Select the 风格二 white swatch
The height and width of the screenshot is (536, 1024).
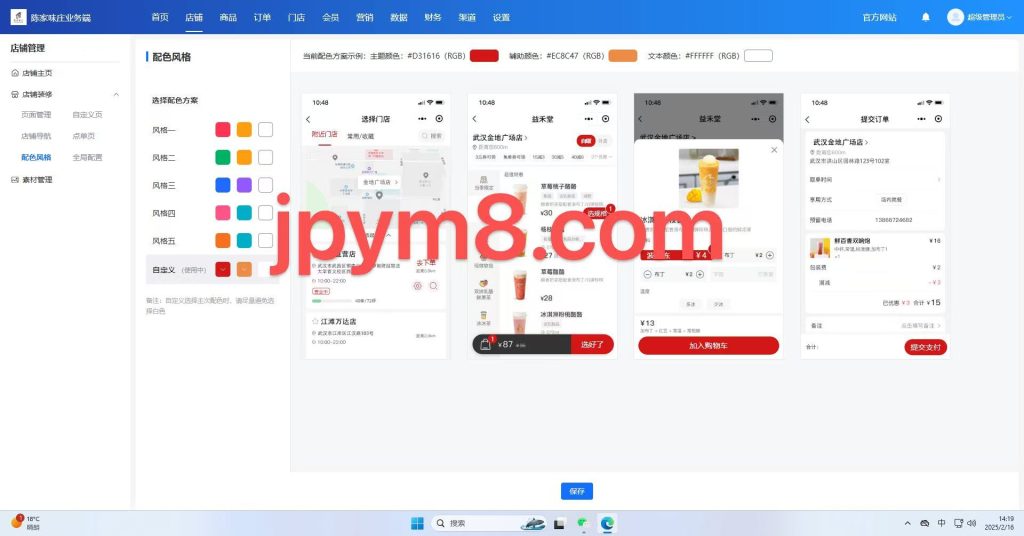tap(265, 157)
